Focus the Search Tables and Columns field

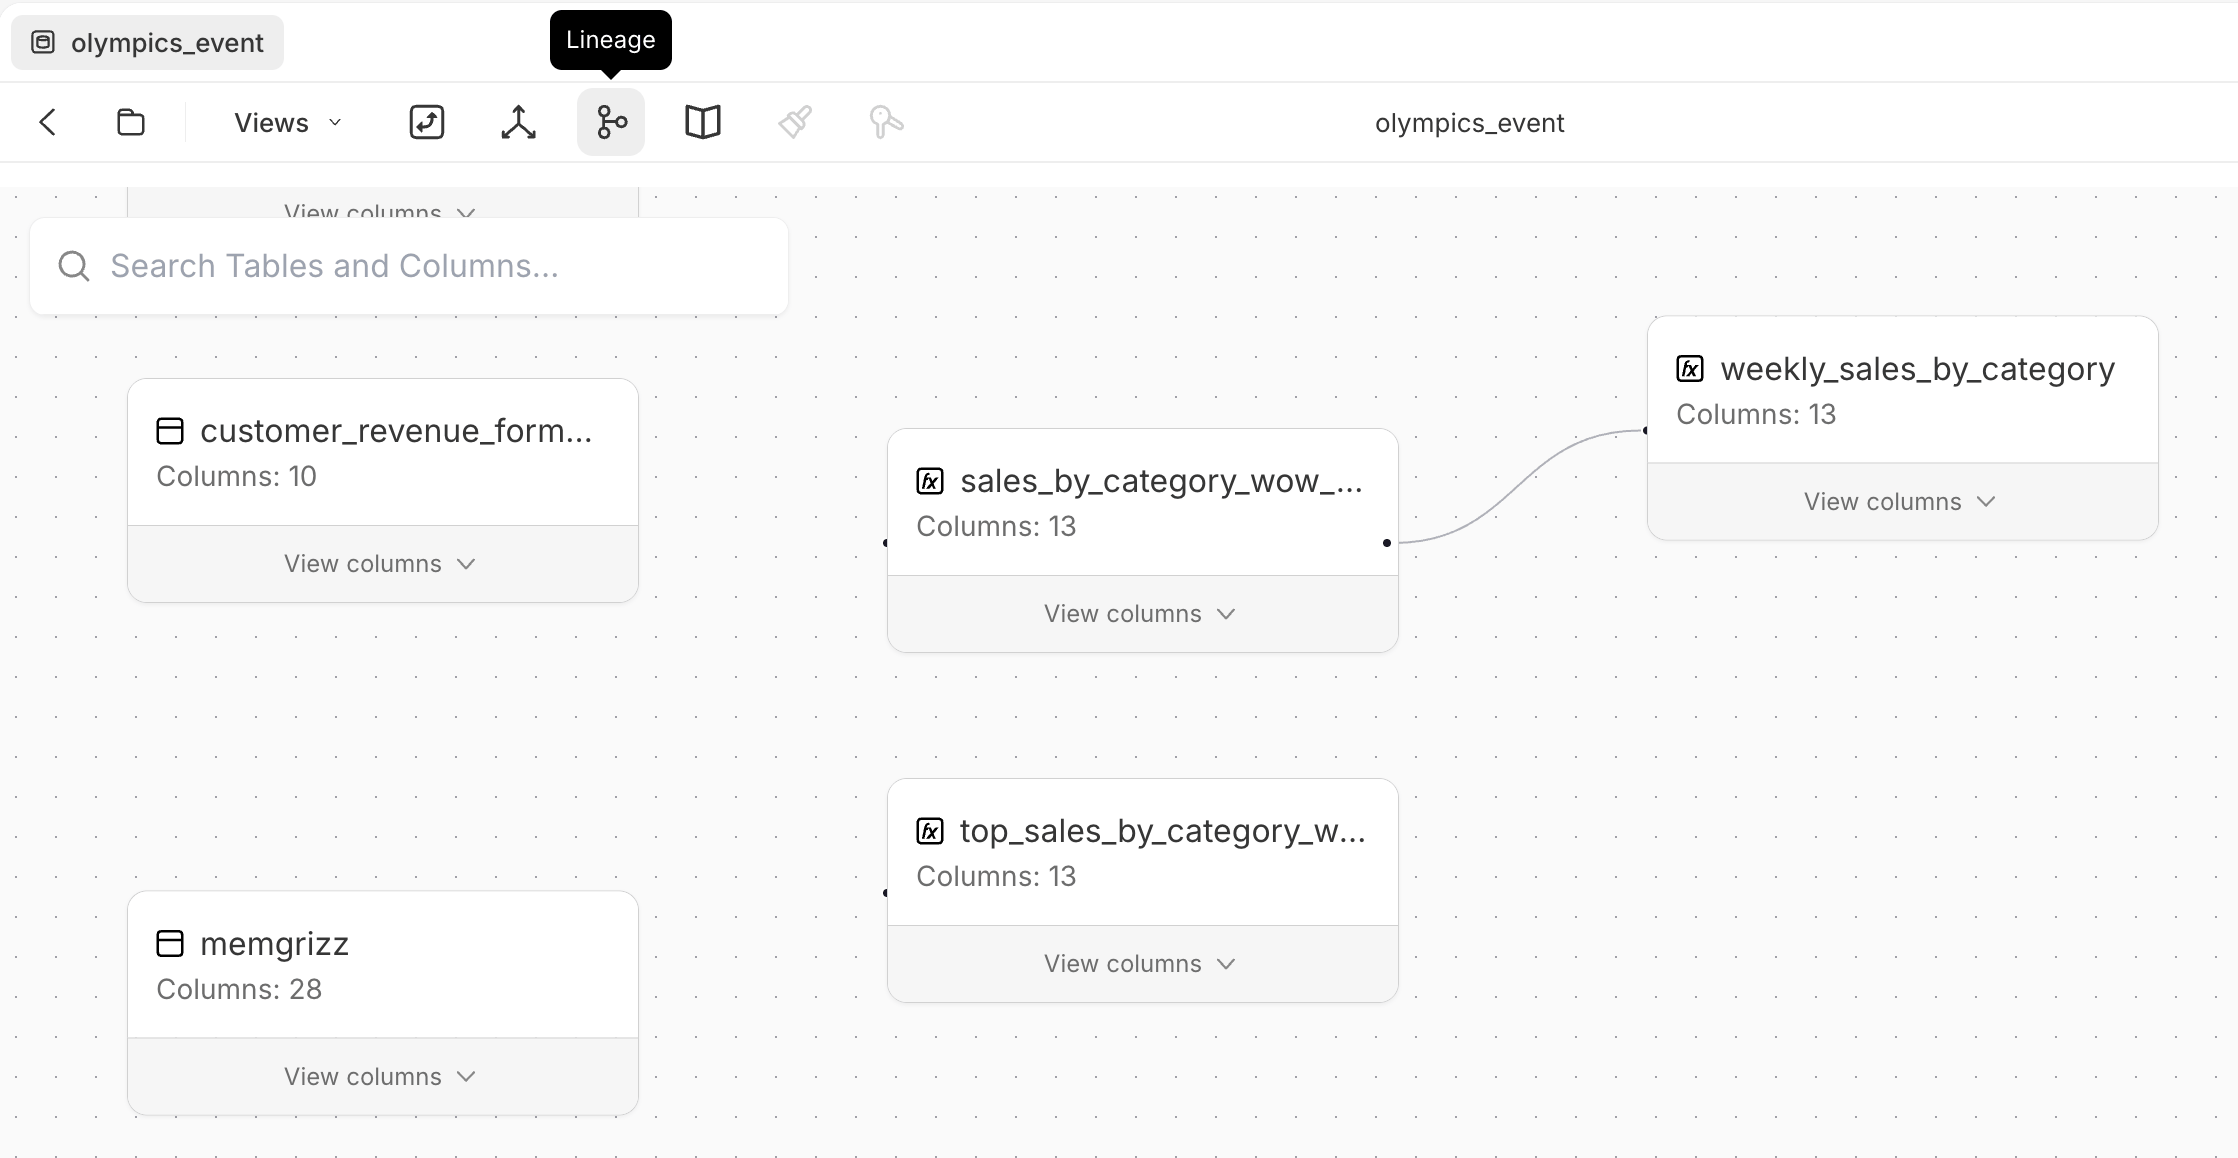coord(409,266)
